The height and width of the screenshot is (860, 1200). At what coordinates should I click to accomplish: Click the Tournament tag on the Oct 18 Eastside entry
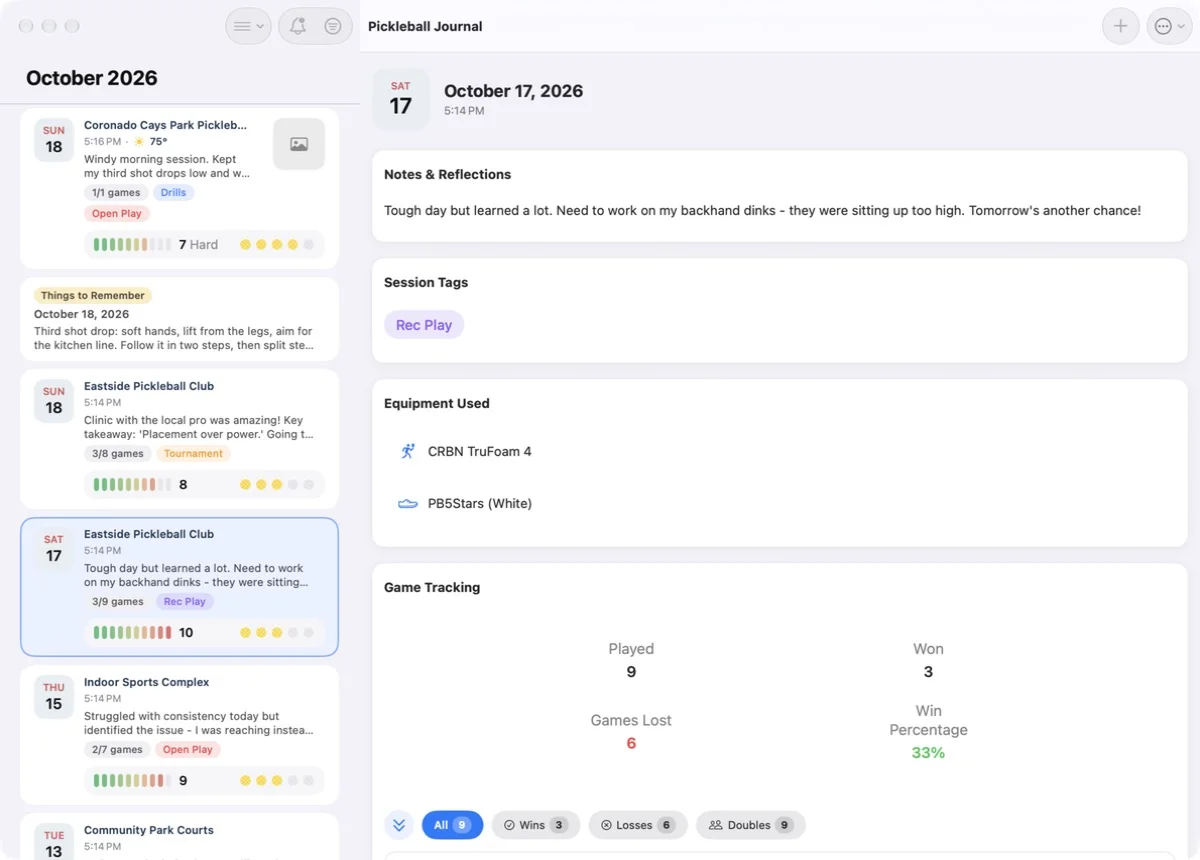pyautogui.click(x=194, y=454)
